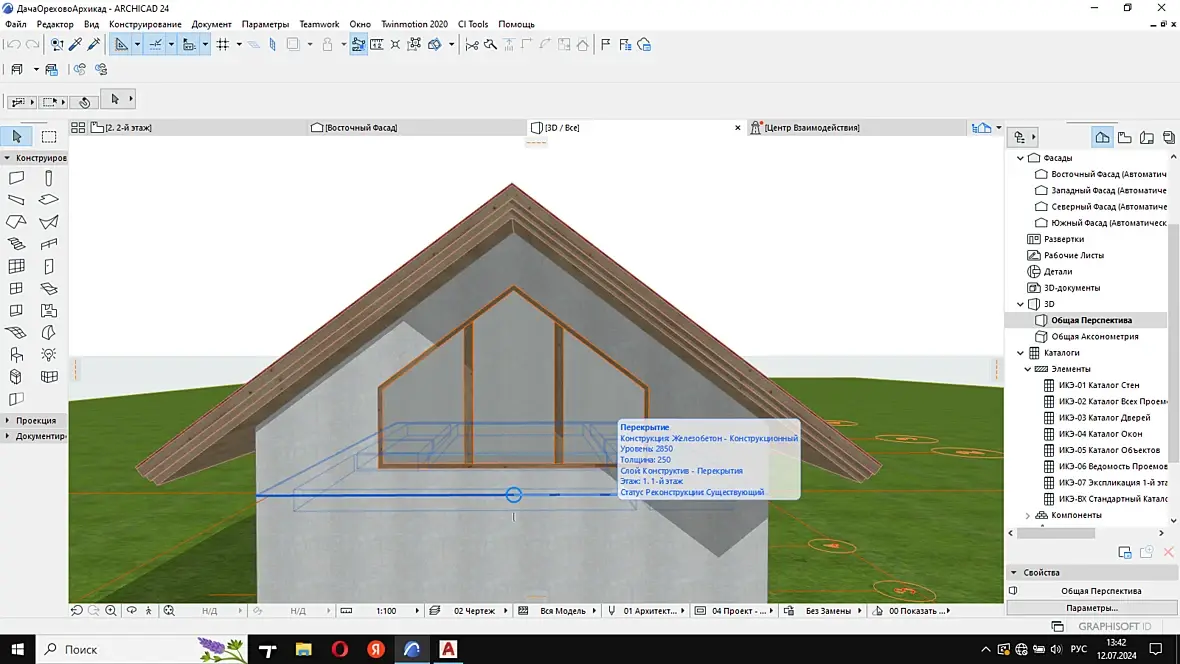Choose the Roof tool

point(16,222)
